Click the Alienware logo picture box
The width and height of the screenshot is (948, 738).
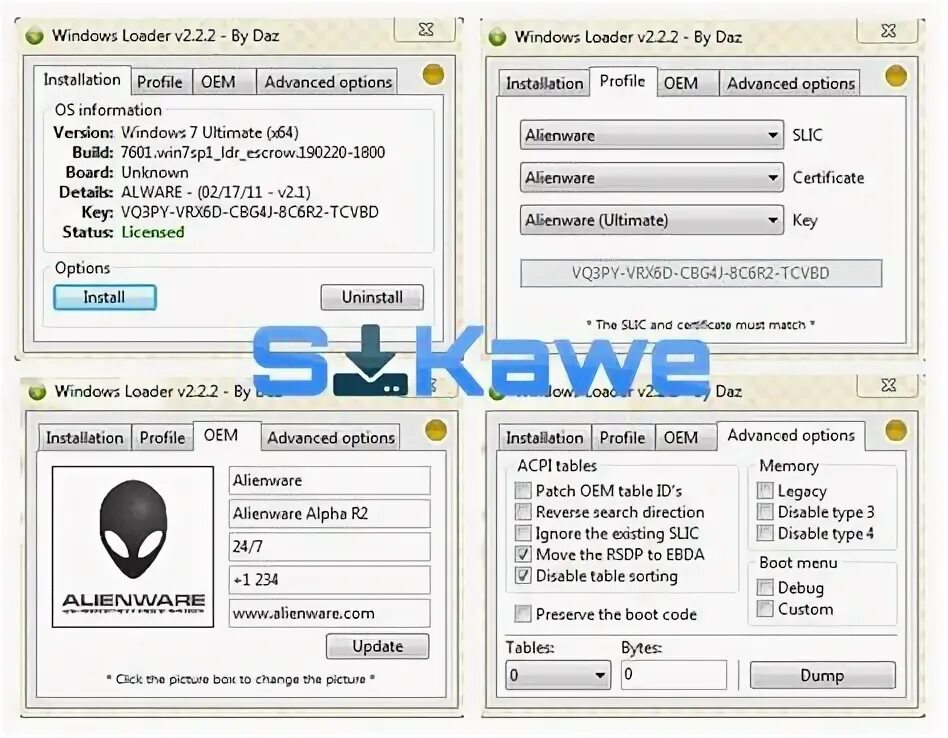point(133,546)
